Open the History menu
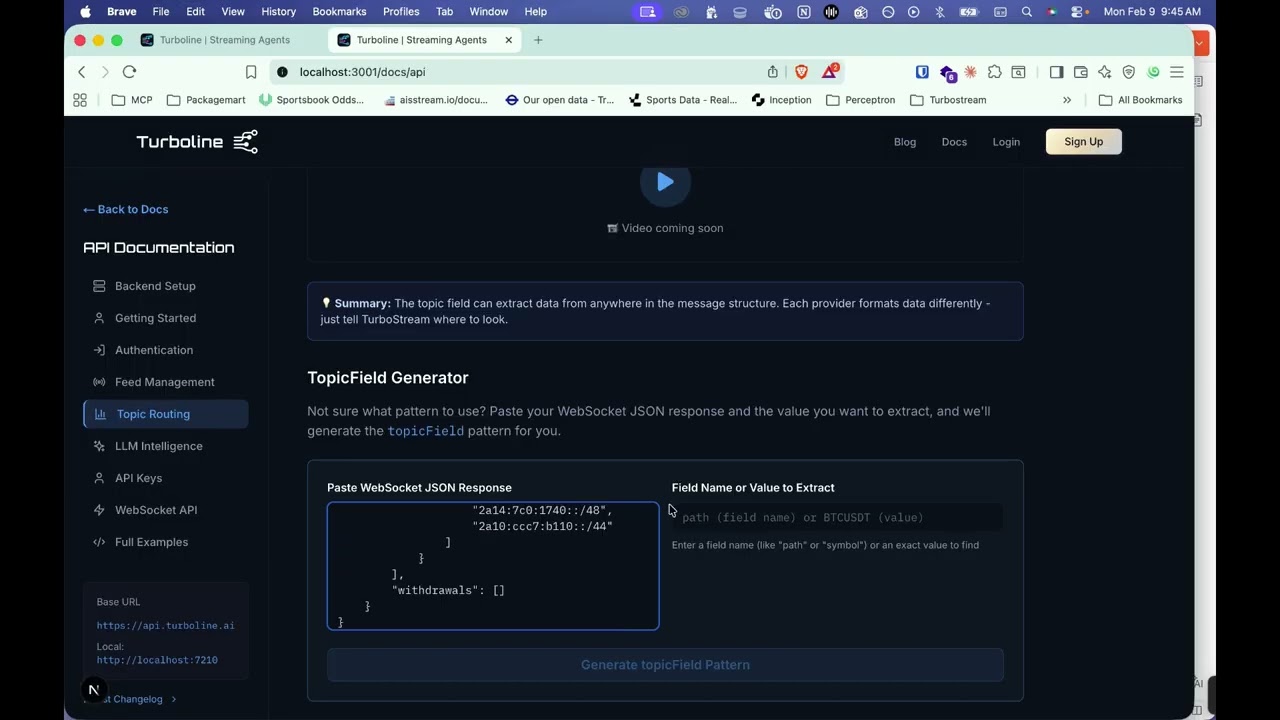The height and width of the screenshot is (720, 1280). (278, 12)
